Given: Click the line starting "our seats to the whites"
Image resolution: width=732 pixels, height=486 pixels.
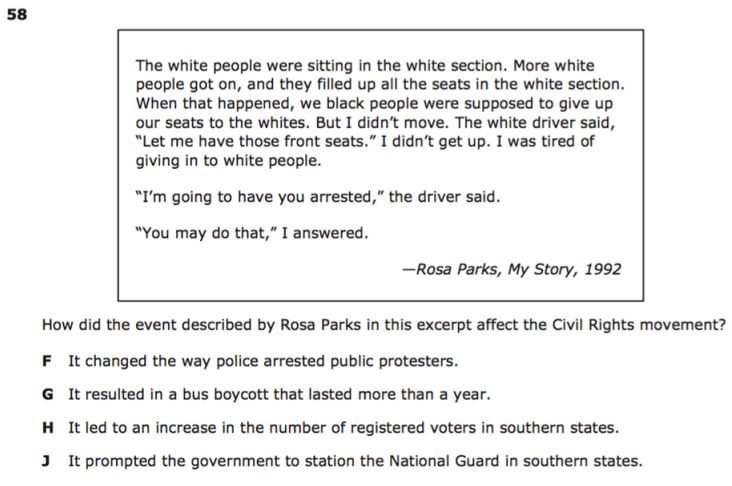Looking at the screenshot, I should (x=375, y=123).
